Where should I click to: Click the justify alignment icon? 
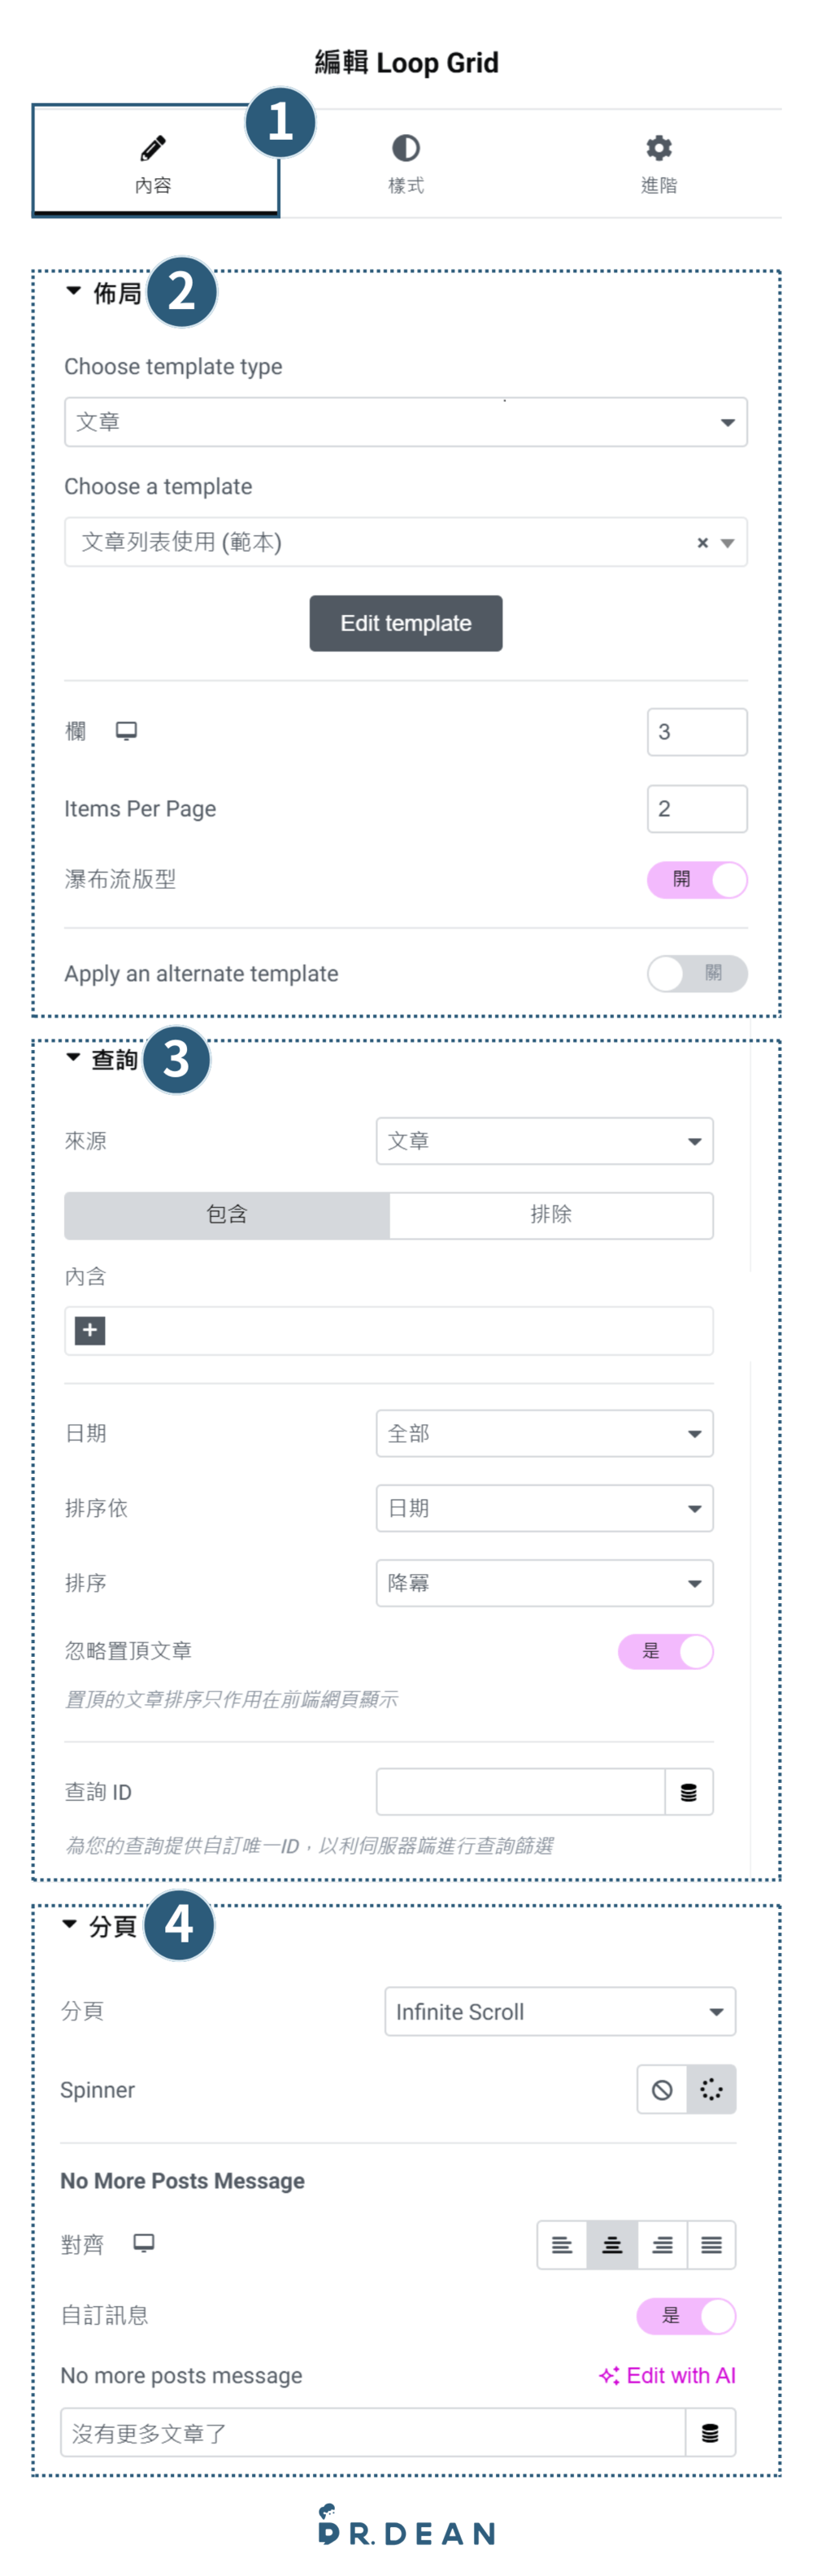[x=711, y=2244]
